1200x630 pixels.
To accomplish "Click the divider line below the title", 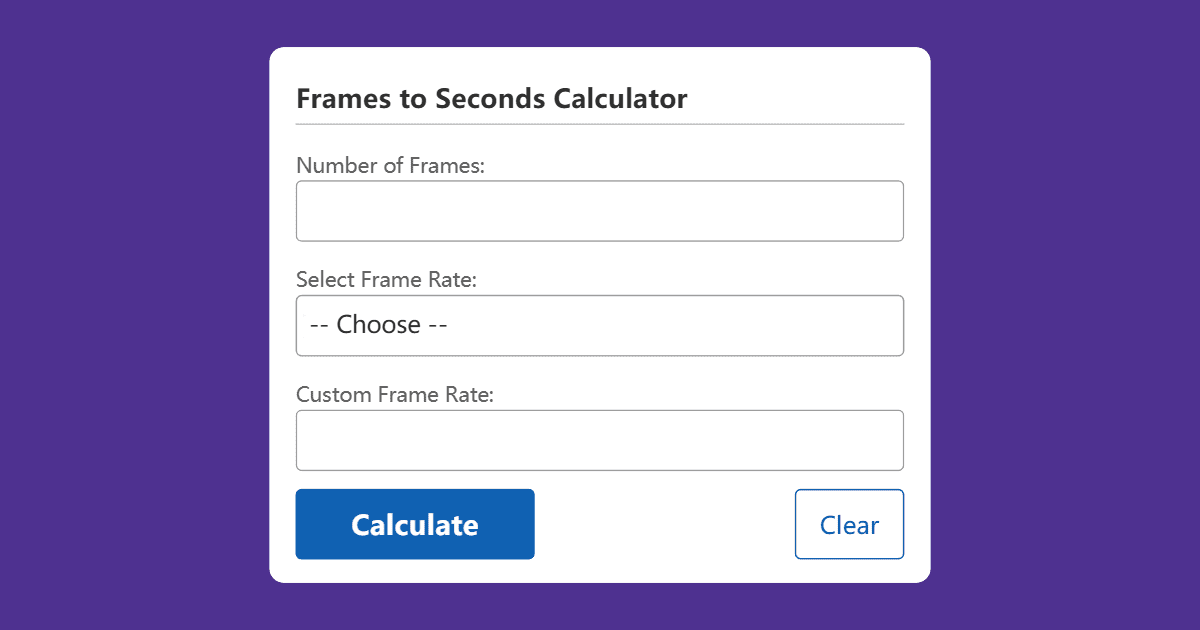I will coord(600,122).
